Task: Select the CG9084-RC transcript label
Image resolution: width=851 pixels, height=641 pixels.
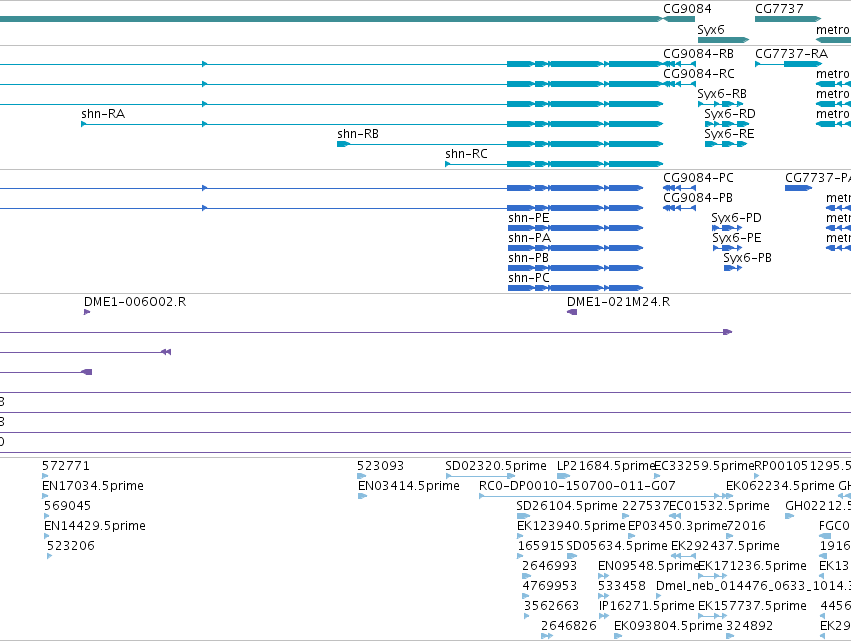Action: point(698,74)
